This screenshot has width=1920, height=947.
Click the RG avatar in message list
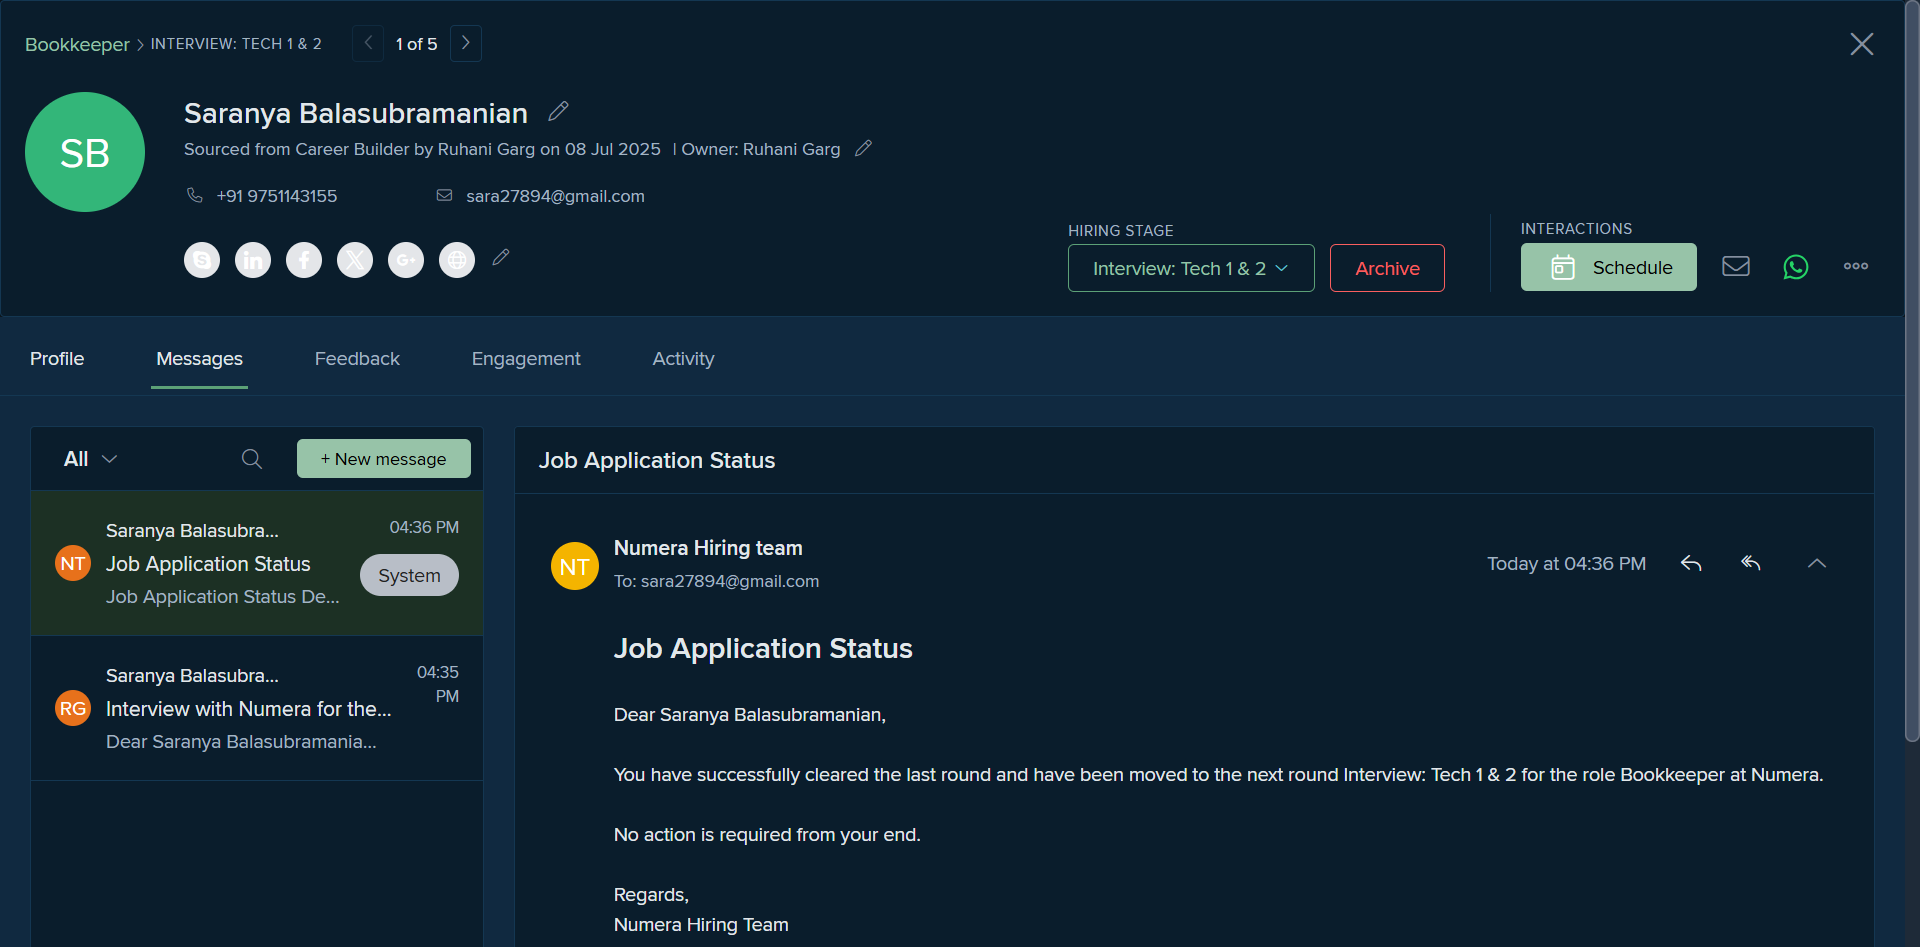pos(73,708)
